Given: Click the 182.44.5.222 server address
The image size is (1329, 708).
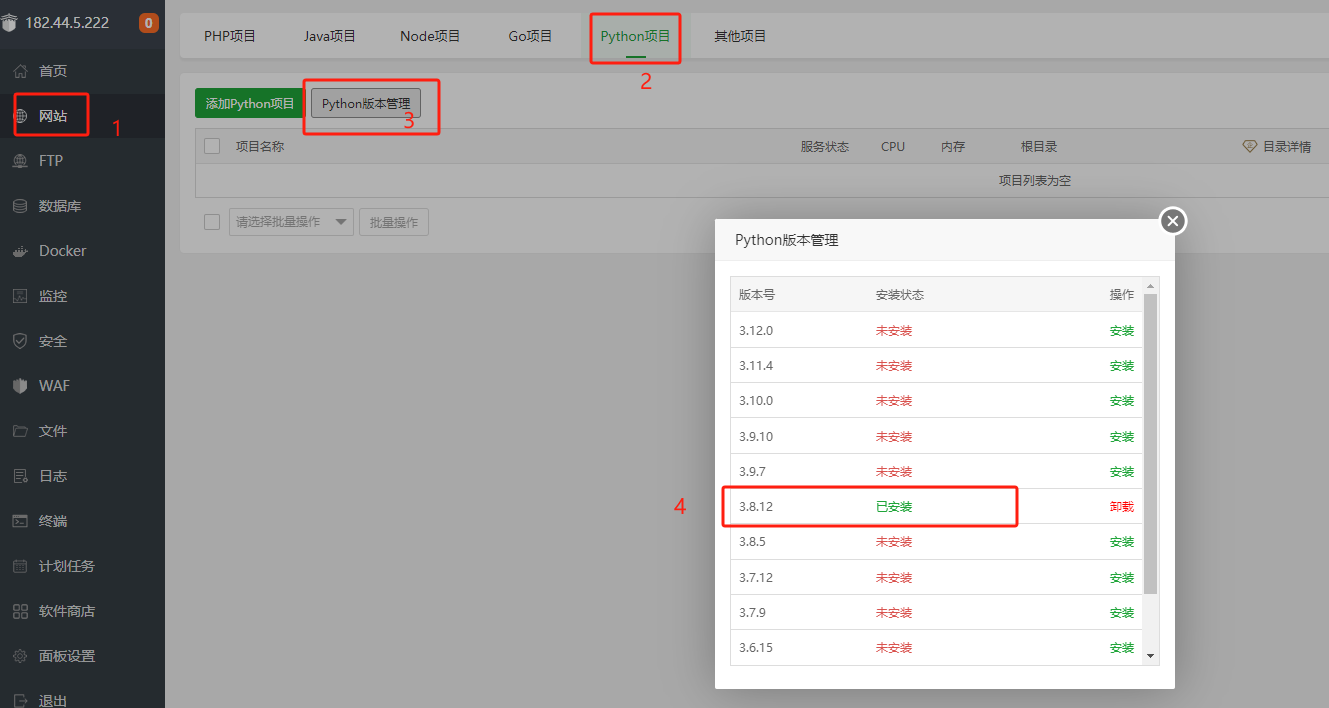Looking at the screenshot, I should [67, 23].
